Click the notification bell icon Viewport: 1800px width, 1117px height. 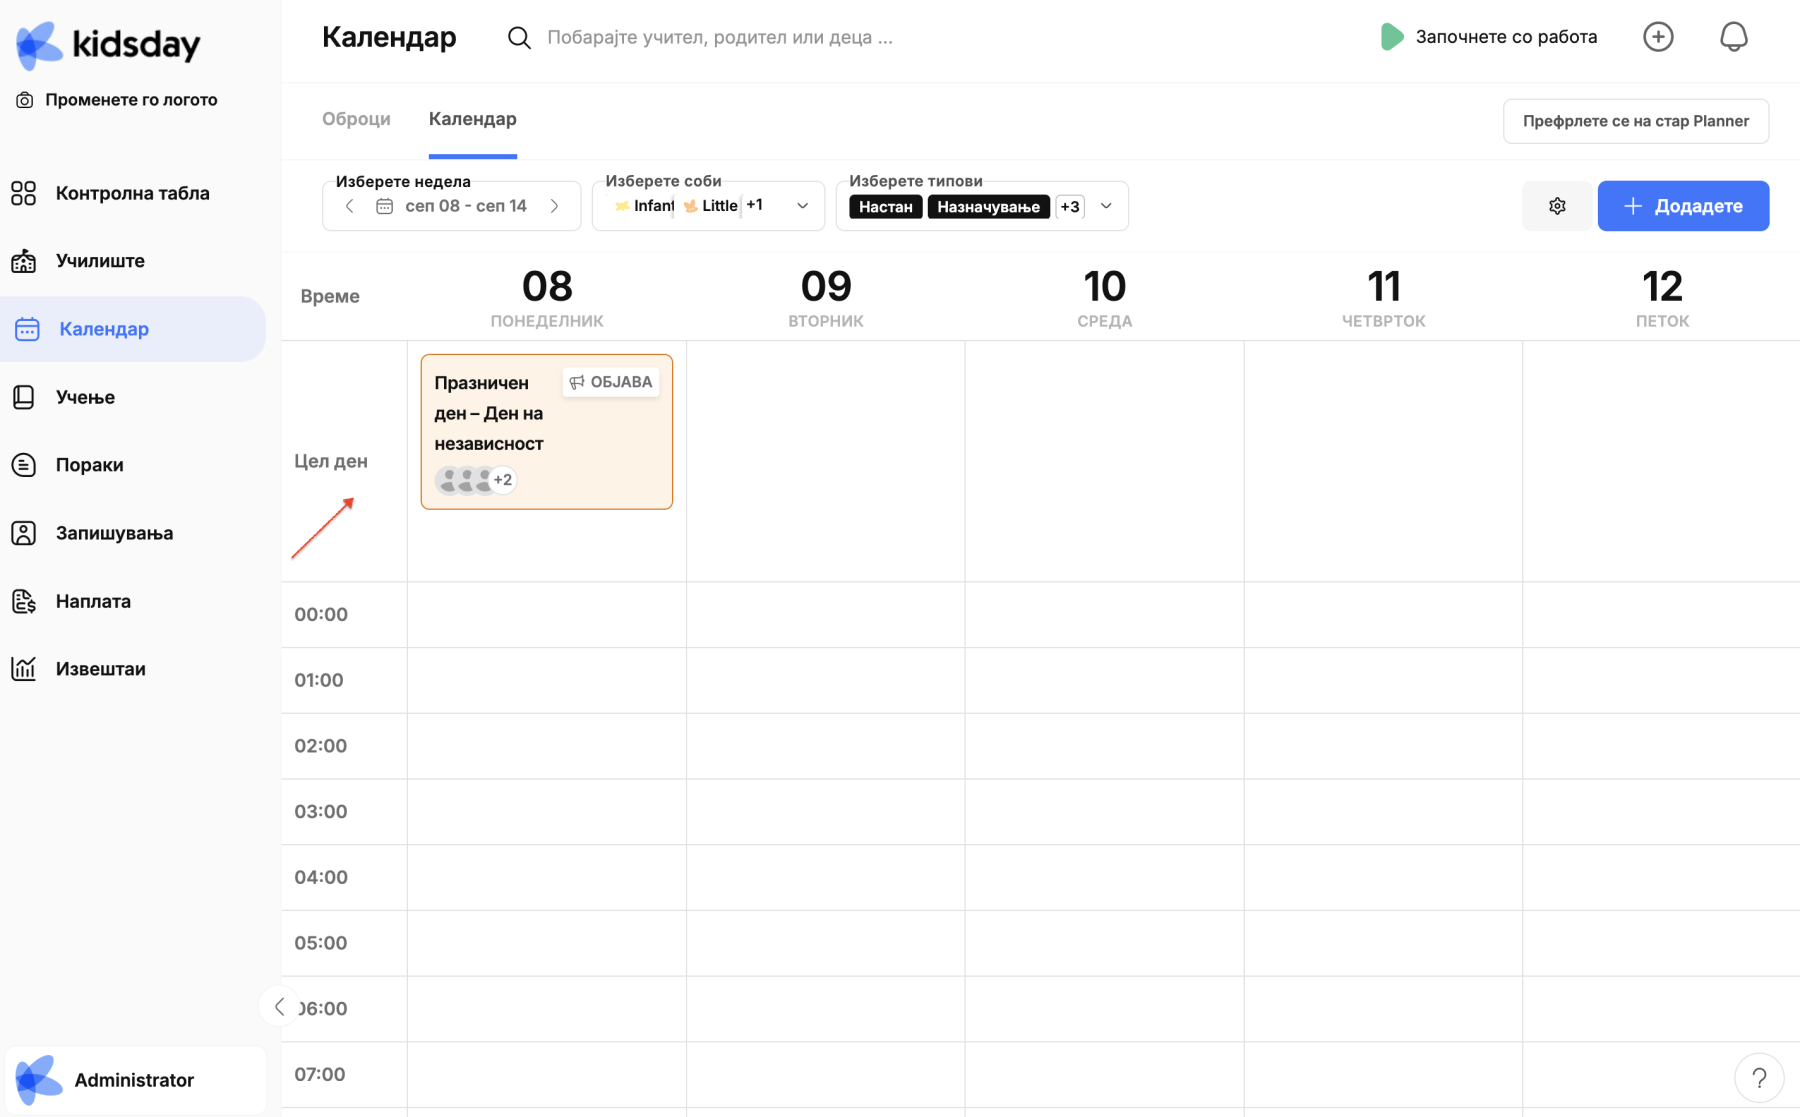point(1733,37)
